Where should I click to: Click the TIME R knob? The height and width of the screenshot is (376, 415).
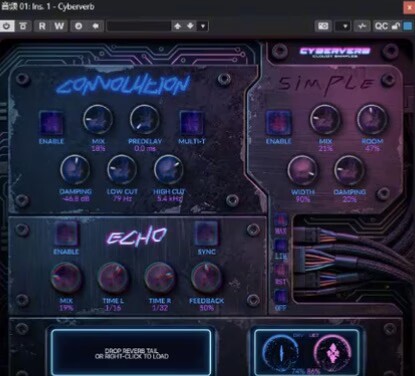(160, 278)
